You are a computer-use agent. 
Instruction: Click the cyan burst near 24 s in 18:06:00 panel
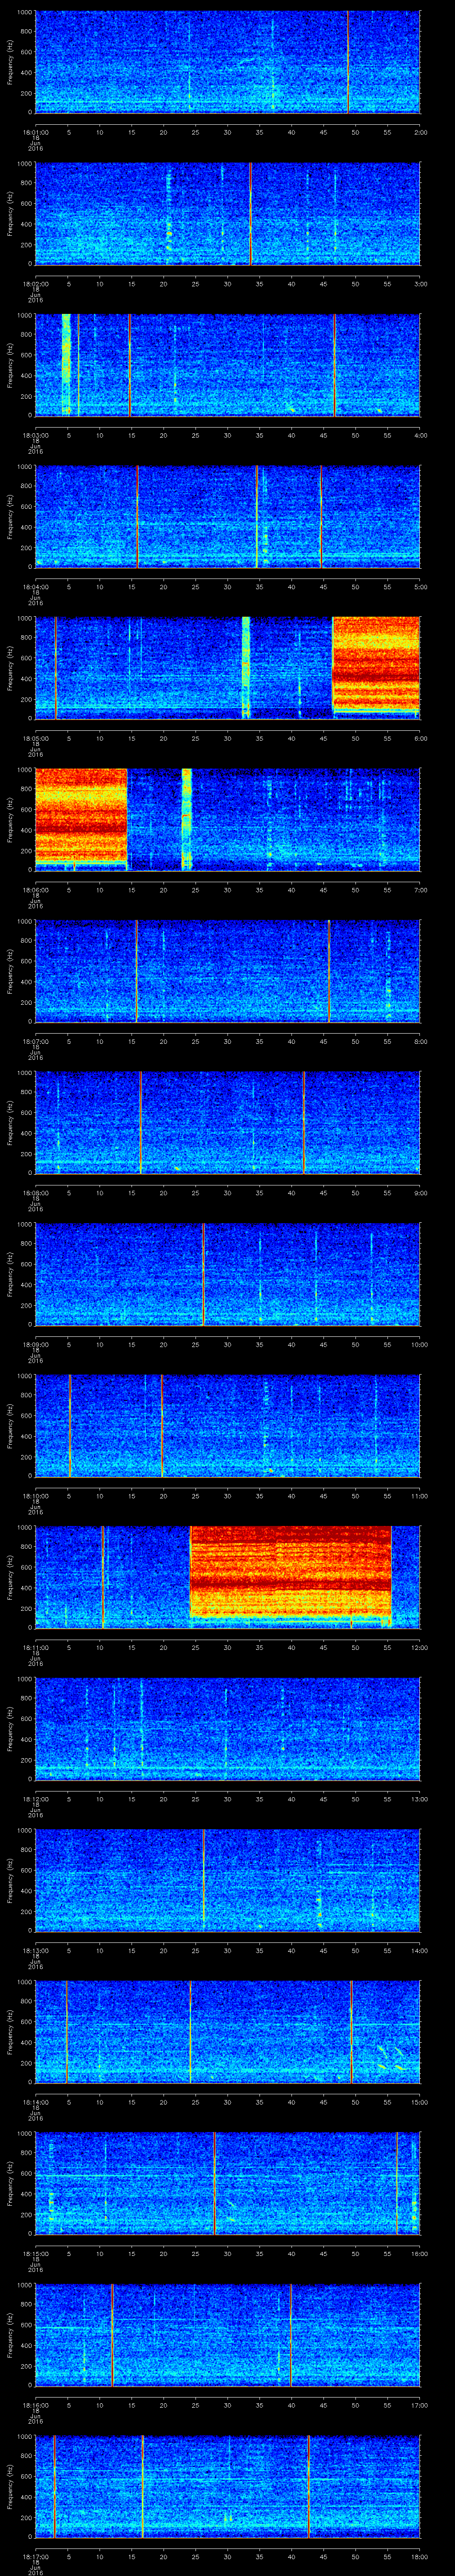[x=186, y=819]
